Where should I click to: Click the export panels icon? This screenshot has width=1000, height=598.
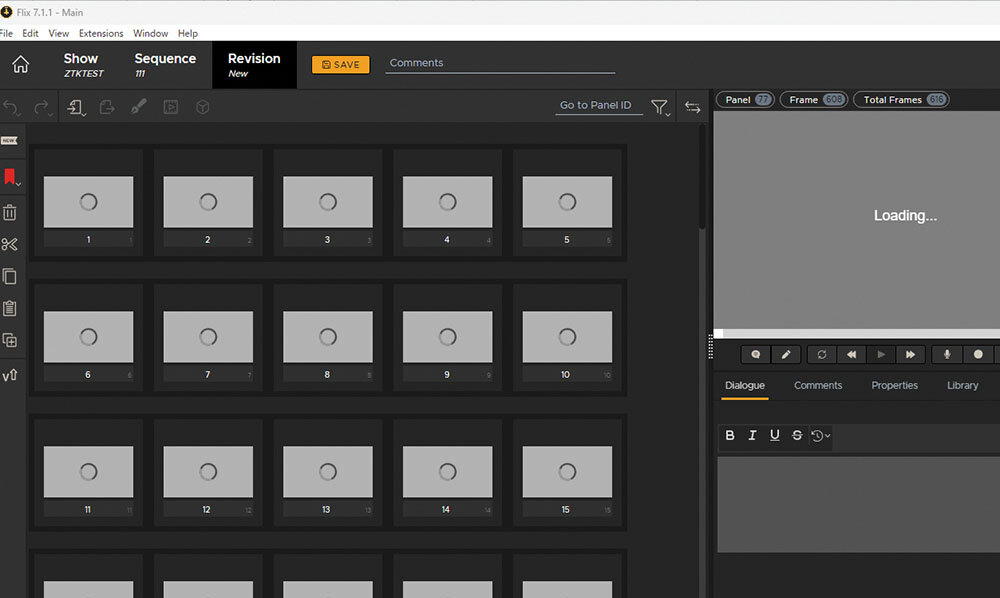pyautogui.click(x=107, y=107)
